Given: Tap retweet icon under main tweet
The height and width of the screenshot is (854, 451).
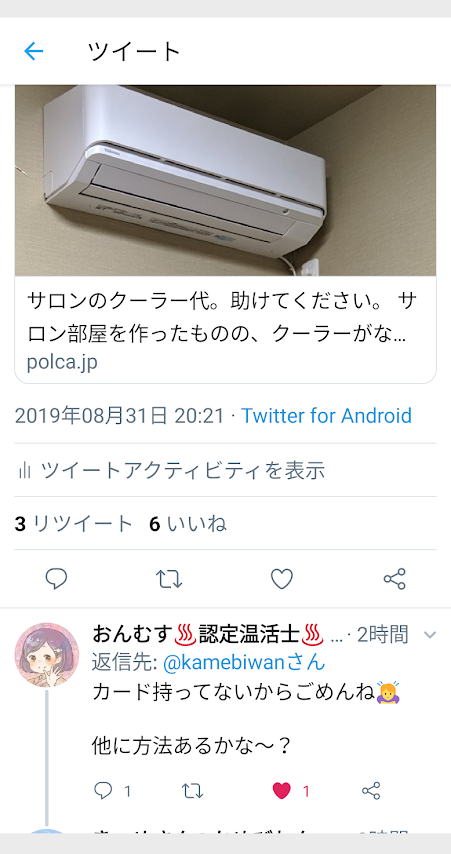Looking at the screenshot, I should 169,578.
